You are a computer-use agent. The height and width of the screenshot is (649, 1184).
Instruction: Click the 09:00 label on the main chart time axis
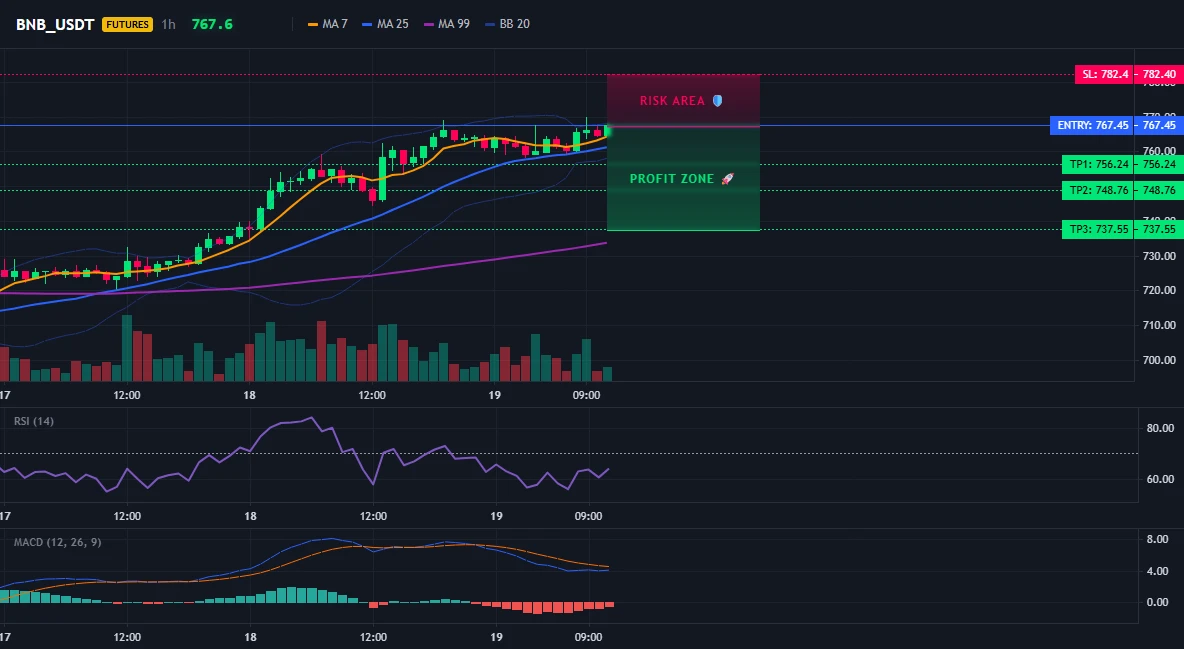point(587,395)
